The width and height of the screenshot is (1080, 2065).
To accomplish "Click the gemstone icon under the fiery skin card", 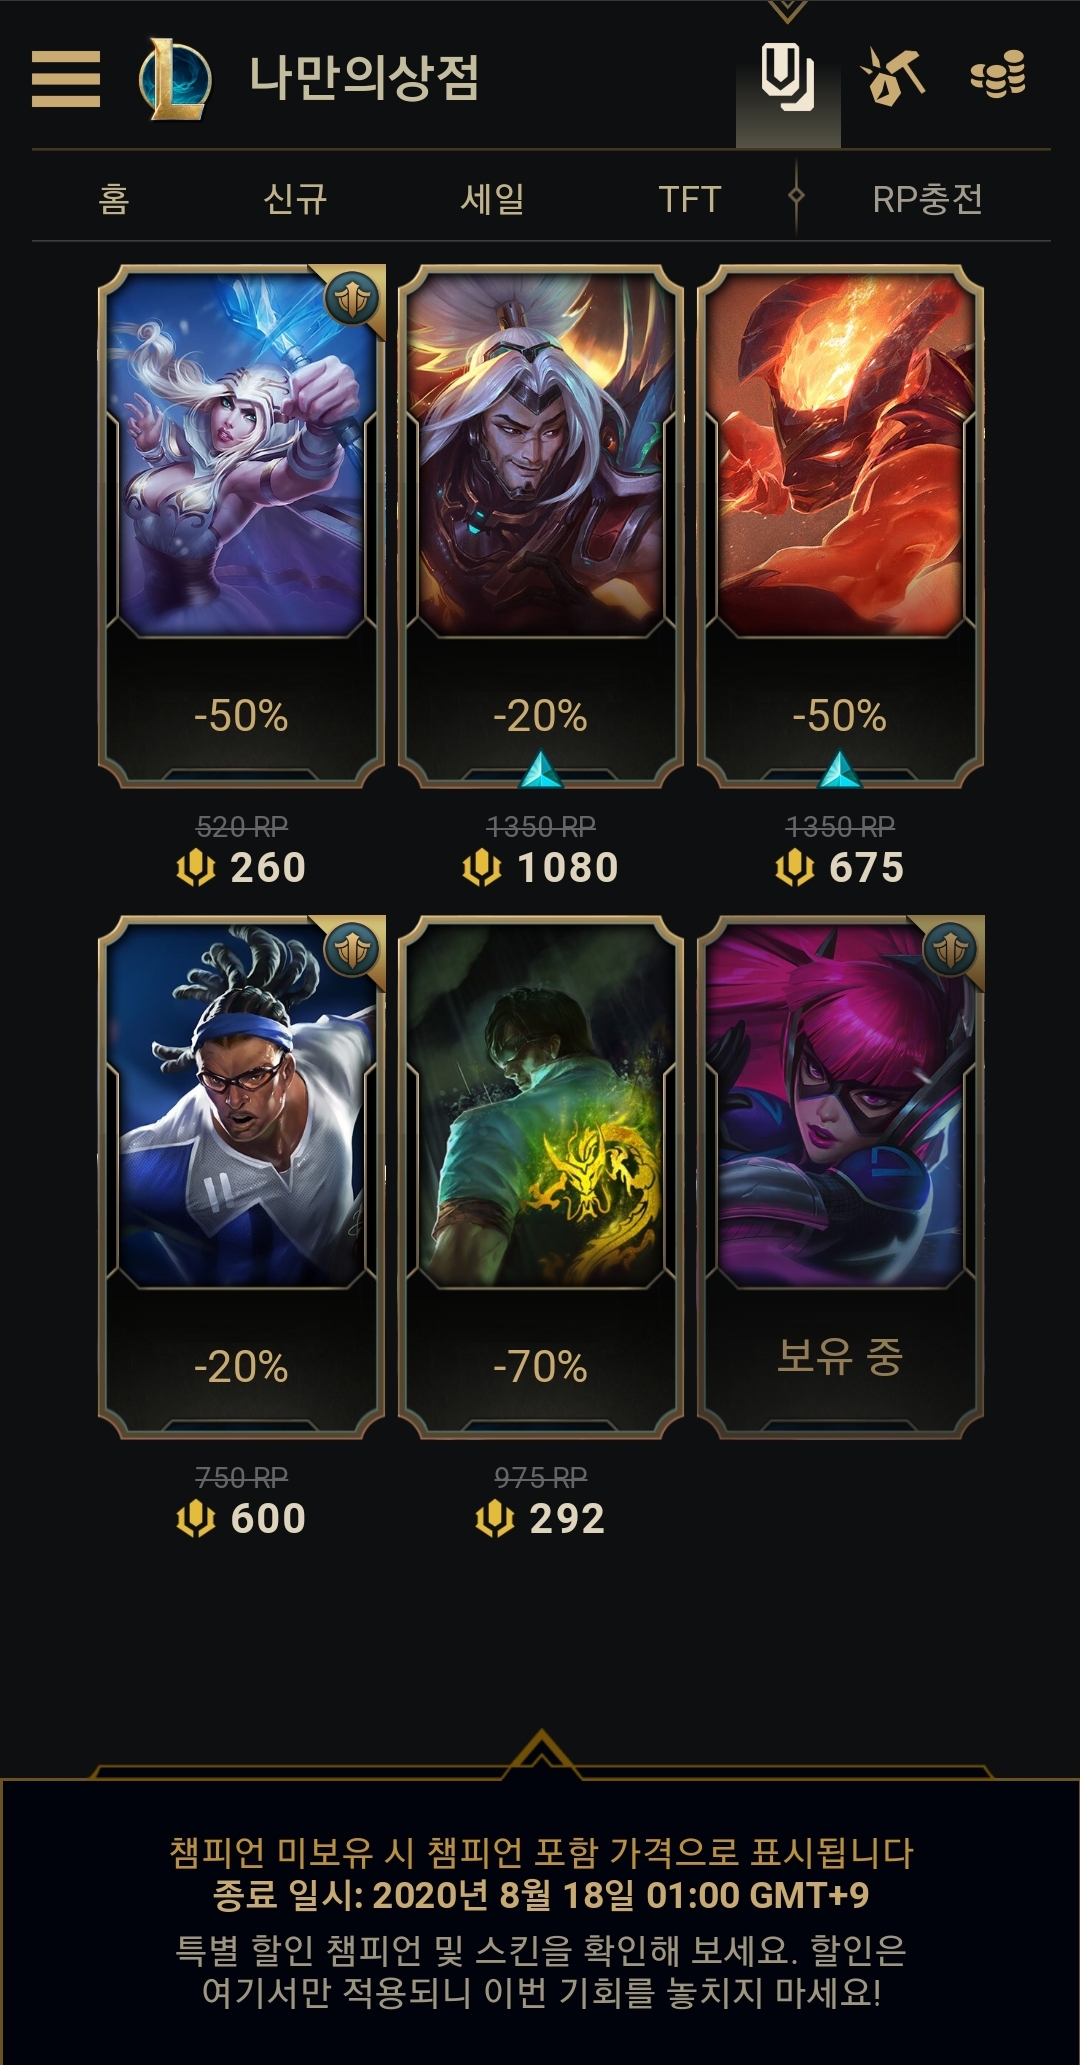I will [x=840, y=769].
